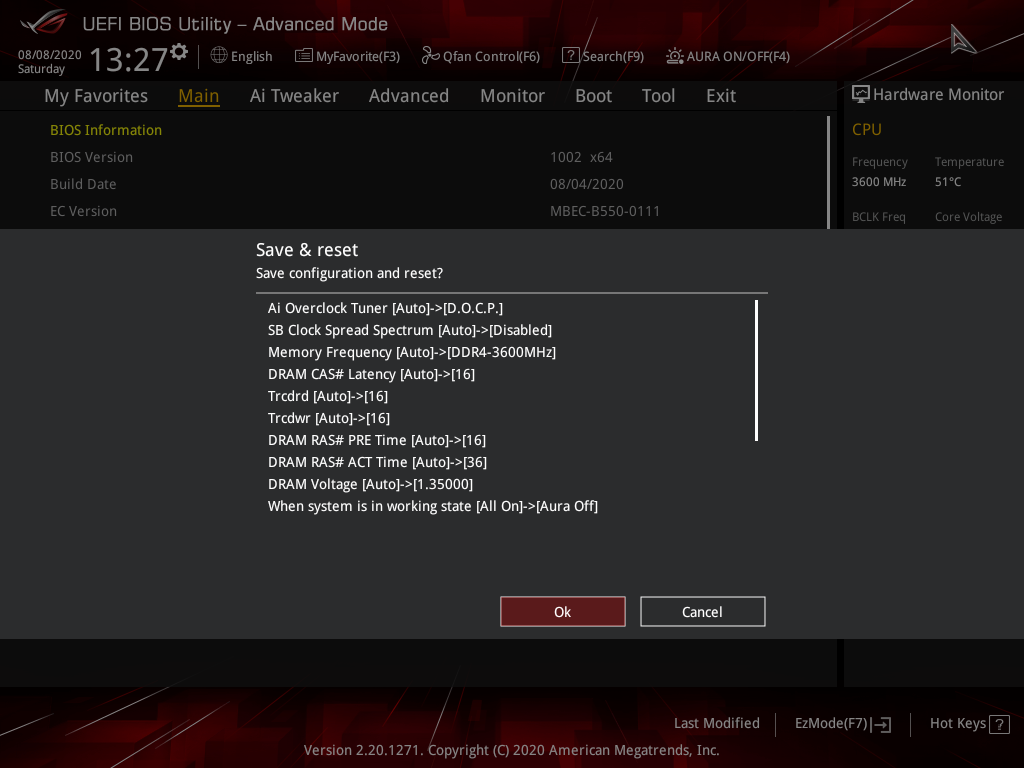Image resolution: width=1024 pixels, height=768 pixels.
Task: Click DRAM RAS# ACT Time line
Action: coord(377,462)
